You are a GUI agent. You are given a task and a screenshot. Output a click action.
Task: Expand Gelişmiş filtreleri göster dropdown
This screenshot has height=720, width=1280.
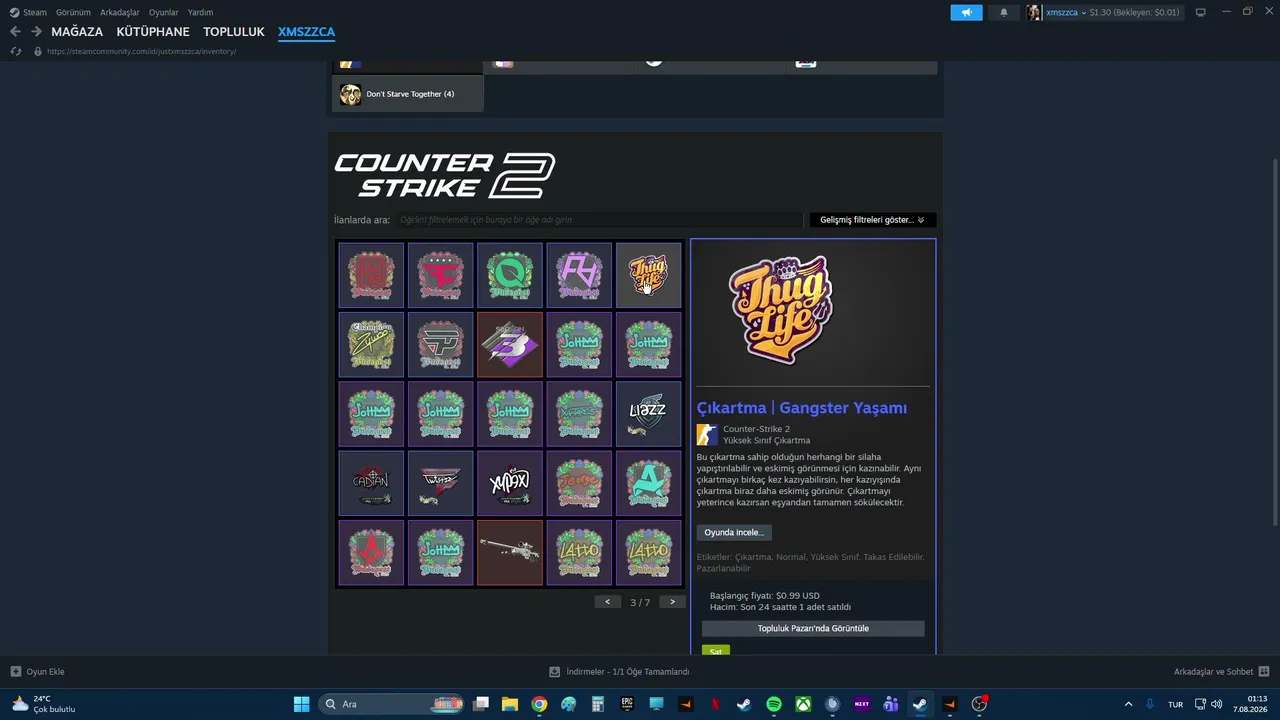[872, 220]
